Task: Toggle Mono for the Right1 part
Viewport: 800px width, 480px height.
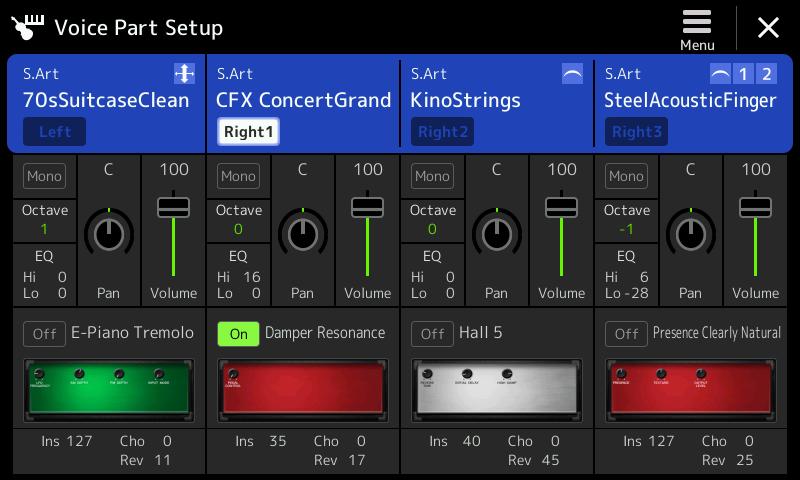Action: (x=238, y=176)
